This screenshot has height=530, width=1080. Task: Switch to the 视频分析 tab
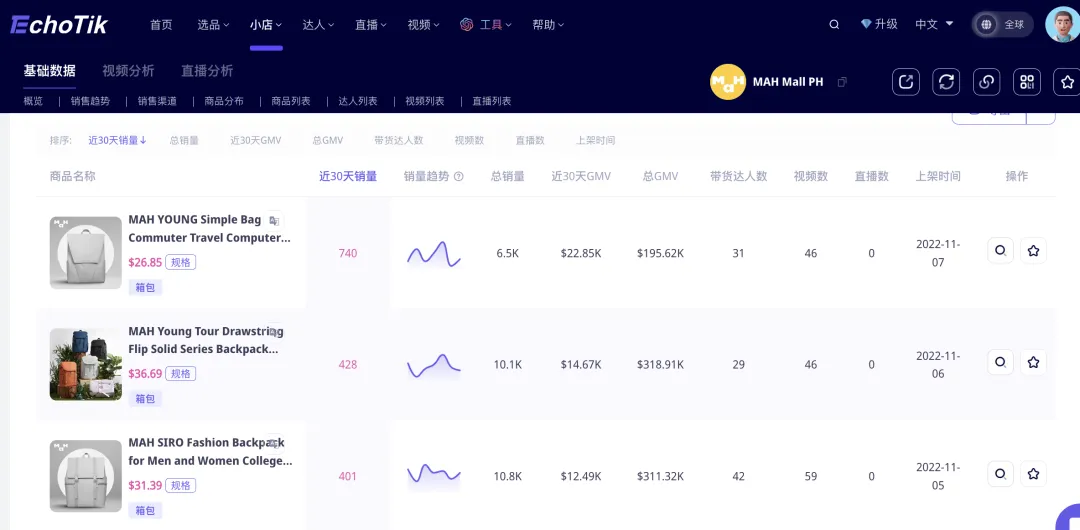[x=128, y=70]
